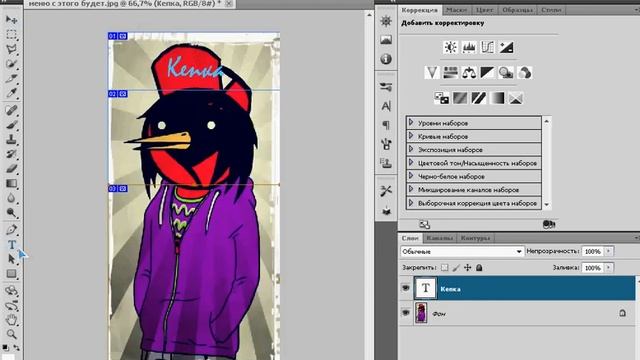Select the Horizontal Type tool
The image size is (640, 360).
(11, 244)
